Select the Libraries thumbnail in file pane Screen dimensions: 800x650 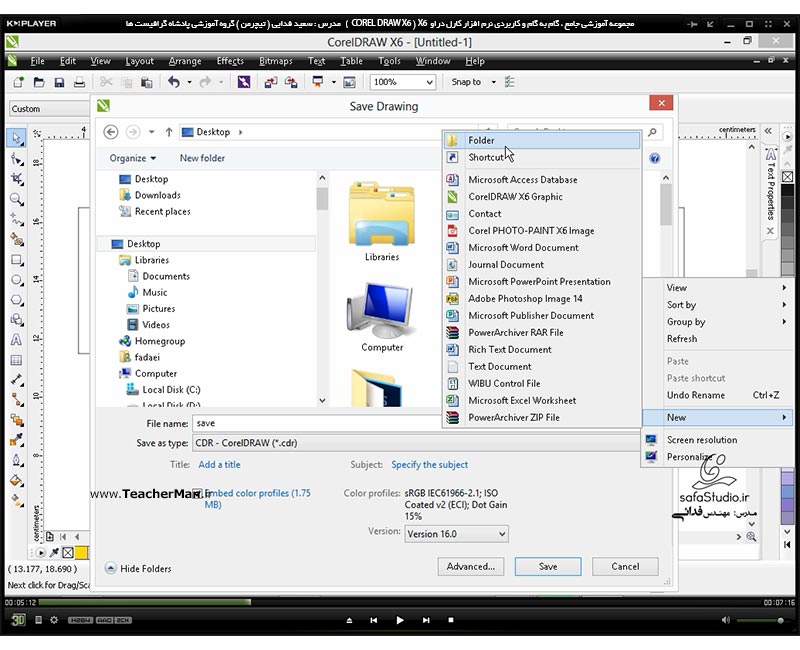(382, 222)
